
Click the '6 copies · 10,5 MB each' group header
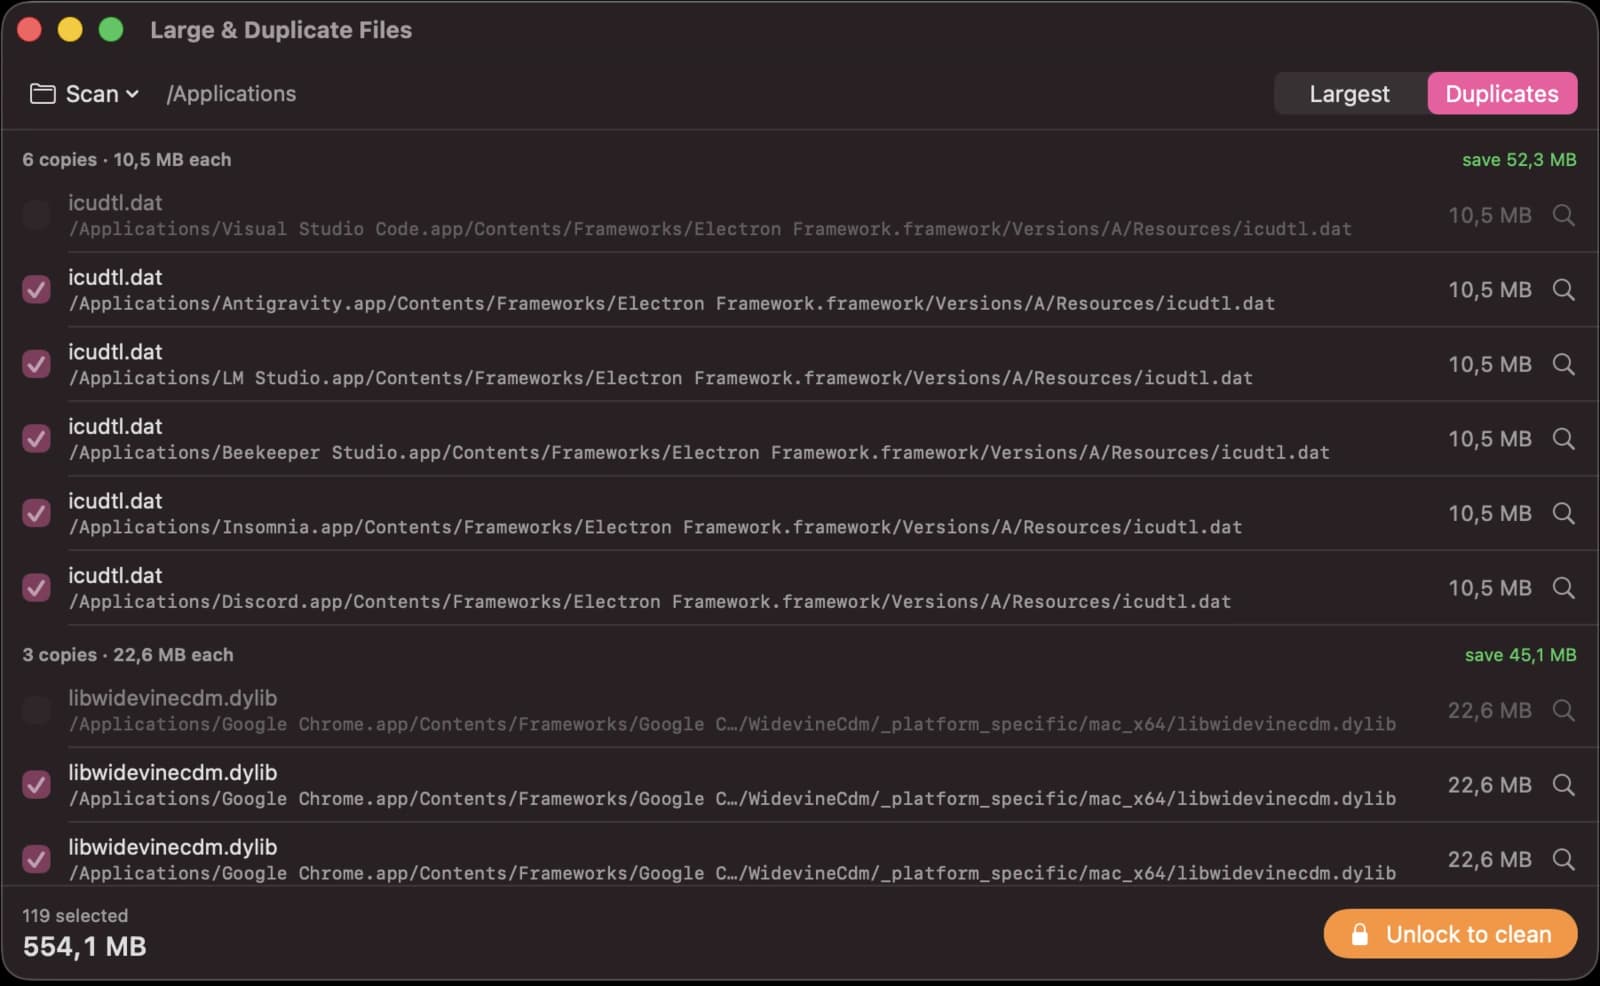click(x=127, y=160)
